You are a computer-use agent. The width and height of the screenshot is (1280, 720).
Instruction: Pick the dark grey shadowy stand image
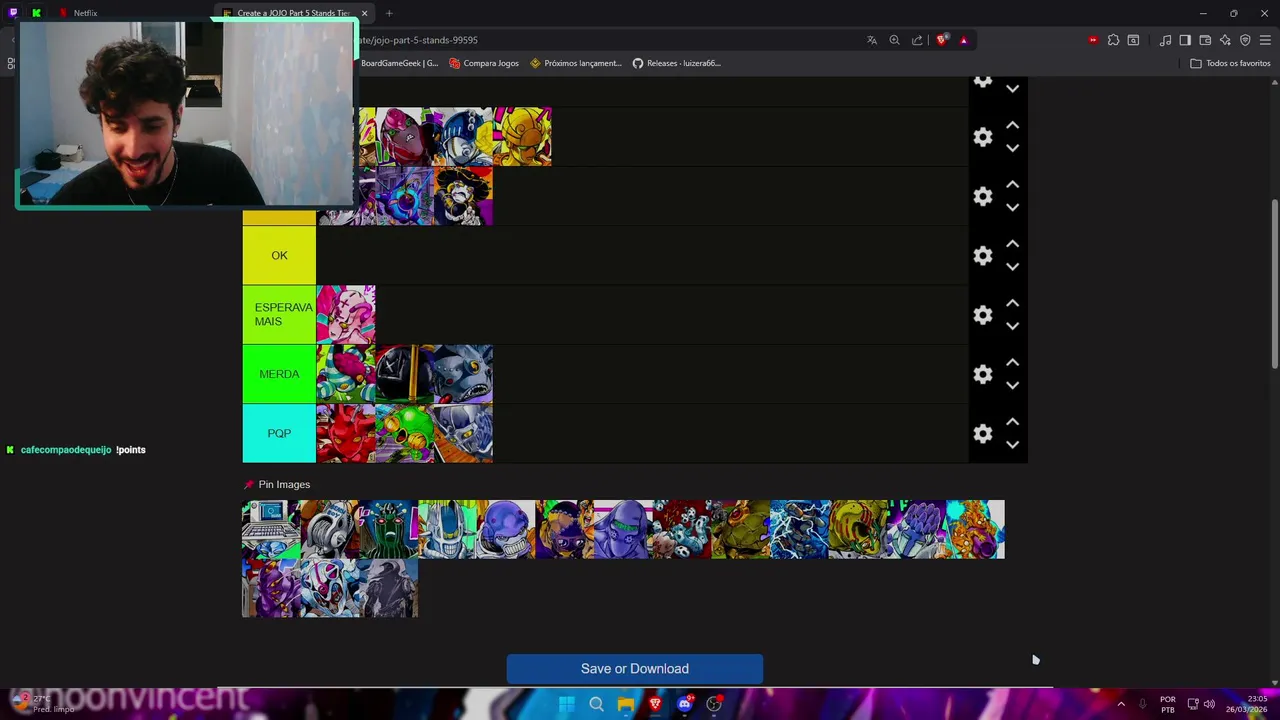pos(389,588)
